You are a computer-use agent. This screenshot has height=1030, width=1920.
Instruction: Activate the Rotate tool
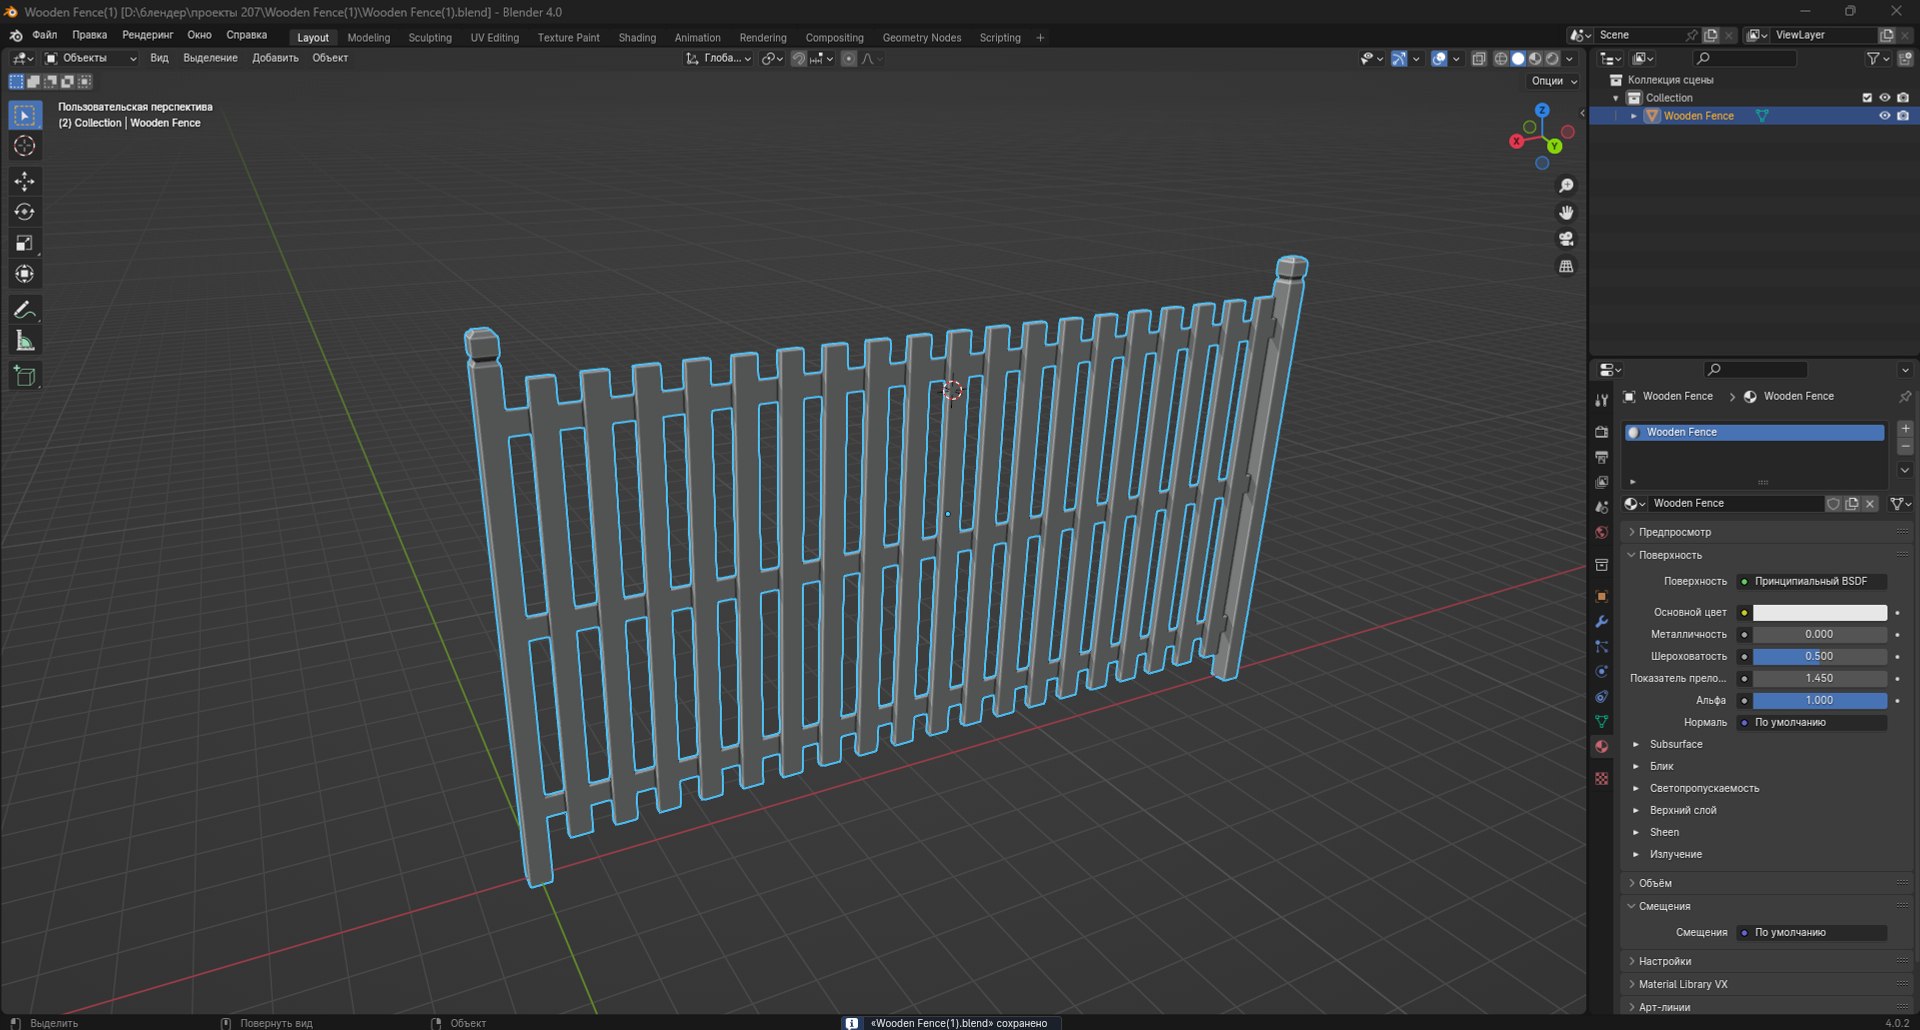pyautogui.click(x=25, y=212)
